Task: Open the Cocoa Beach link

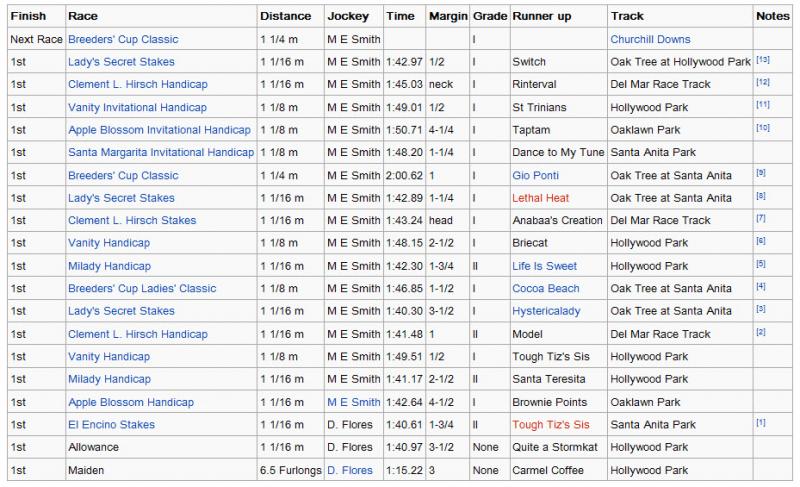Action: click(x=545, y=288)
